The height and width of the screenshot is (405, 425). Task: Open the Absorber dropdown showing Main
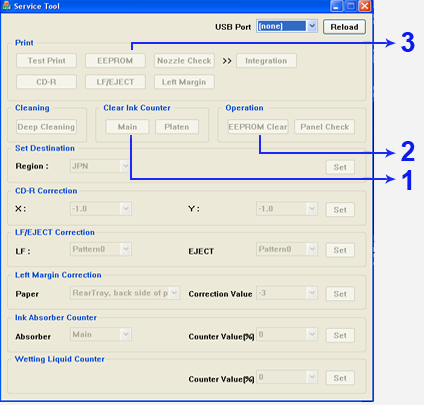[101, 335]
